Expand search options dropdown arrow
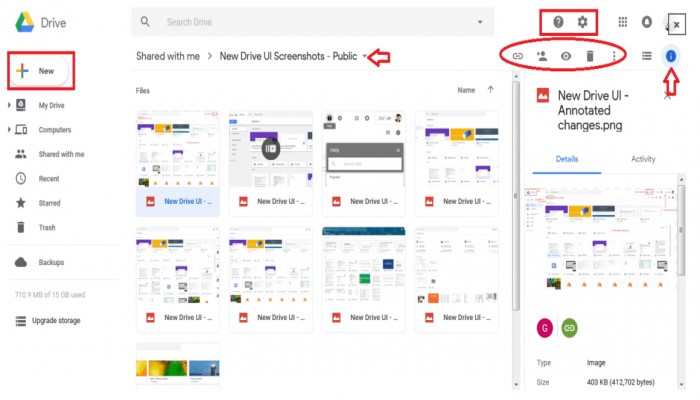700x400 pixels. [482, 21]
